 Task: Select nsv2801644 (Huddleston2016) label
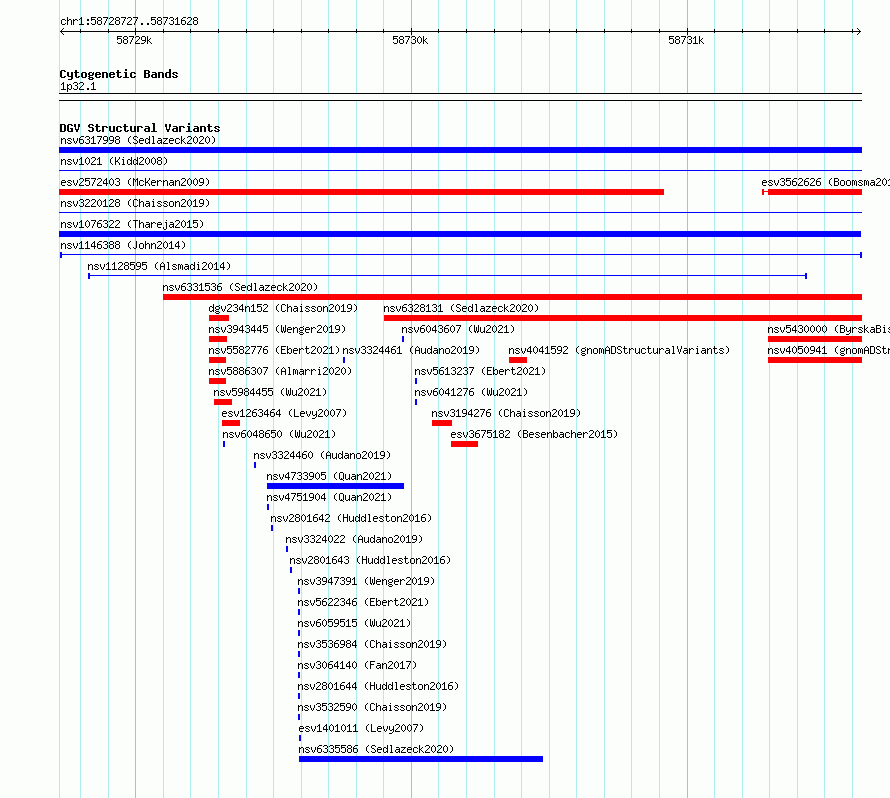click(x=379, y=686)
